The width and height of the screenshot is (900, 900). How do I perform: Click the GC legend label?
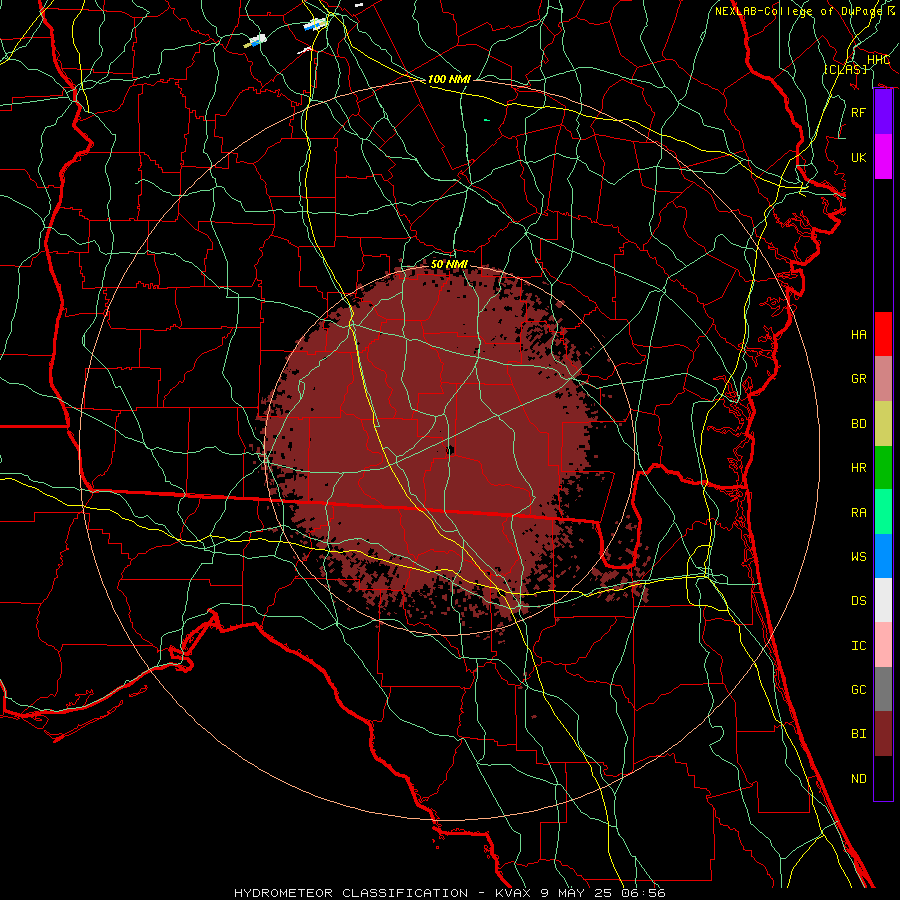(x=859, y=689)
